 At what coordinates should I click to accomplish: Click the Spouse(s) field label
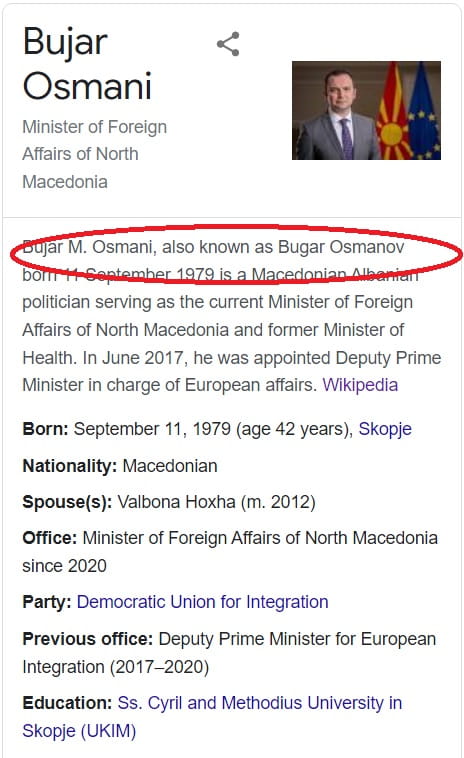[x=67, y=502]
